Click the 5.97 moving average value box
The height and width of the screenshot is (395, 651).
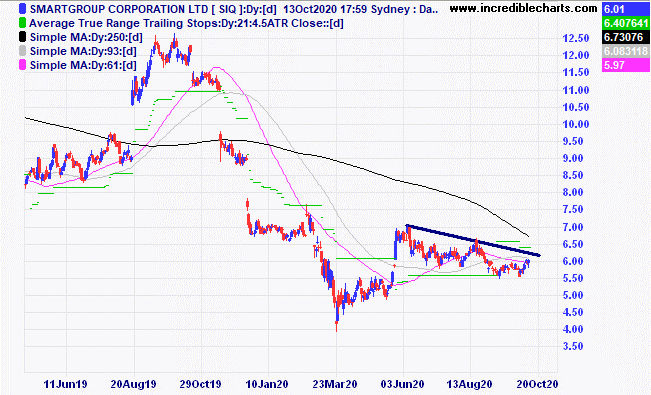coord(625,65)
